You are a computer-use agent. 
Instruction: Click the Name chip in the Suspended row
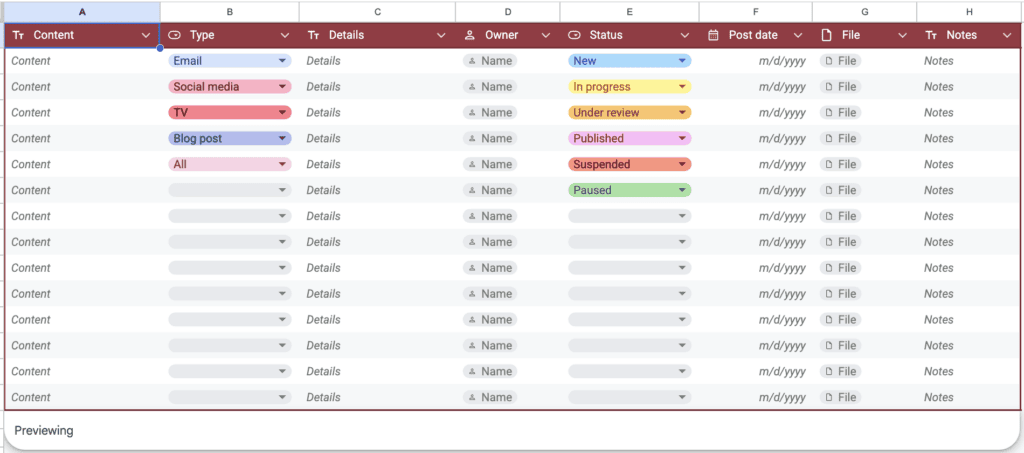pos(490,164)
